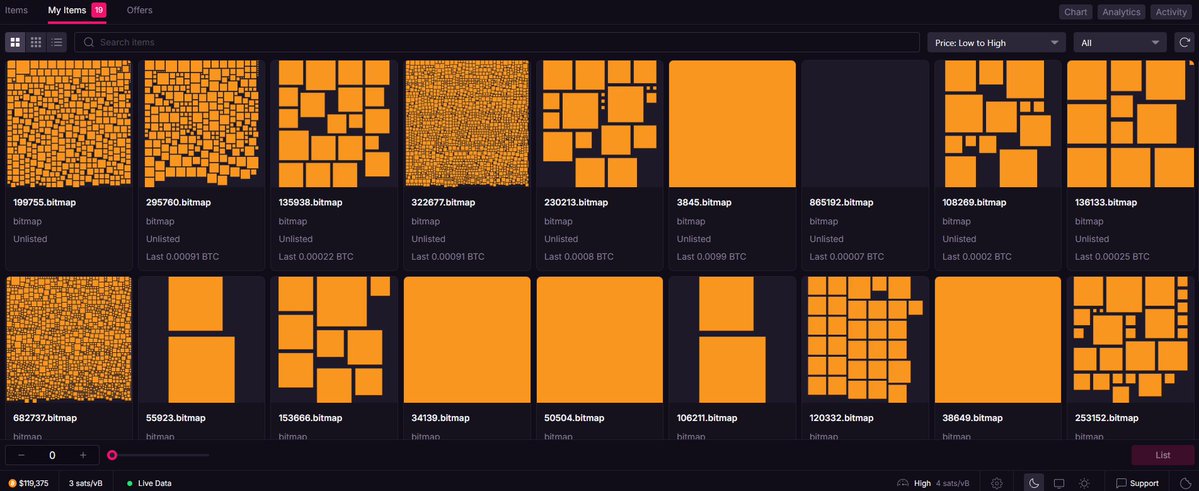Select the 106211.bitmap thumbnail

(x=733, y=340)
